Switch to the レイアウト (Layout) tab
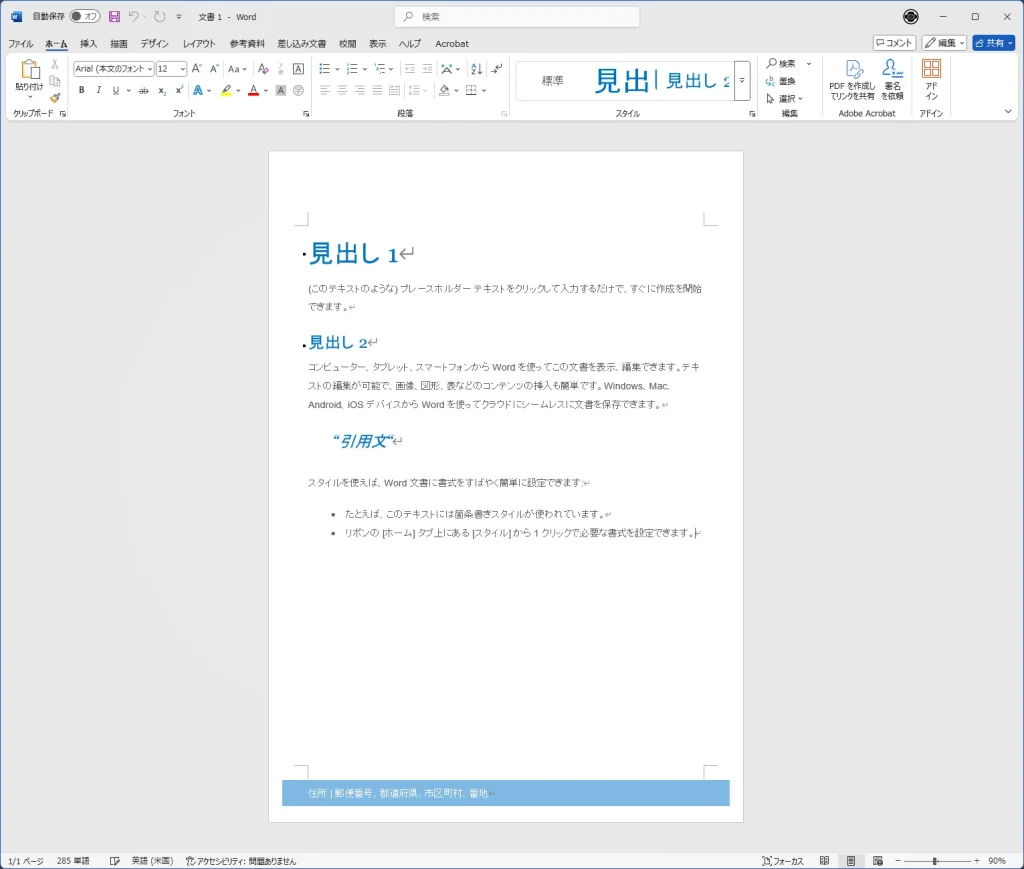1024x869 pixels. [199, 44]
